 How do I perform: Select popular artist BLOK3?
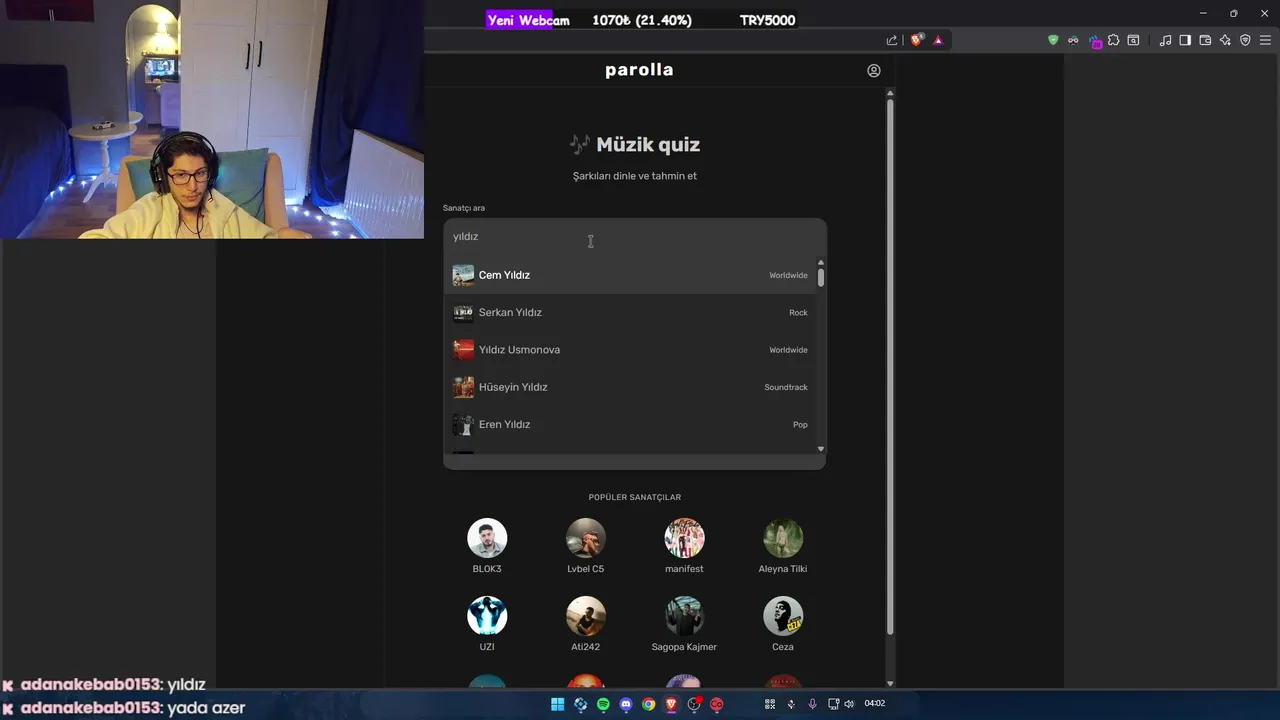tap(487, 546)
